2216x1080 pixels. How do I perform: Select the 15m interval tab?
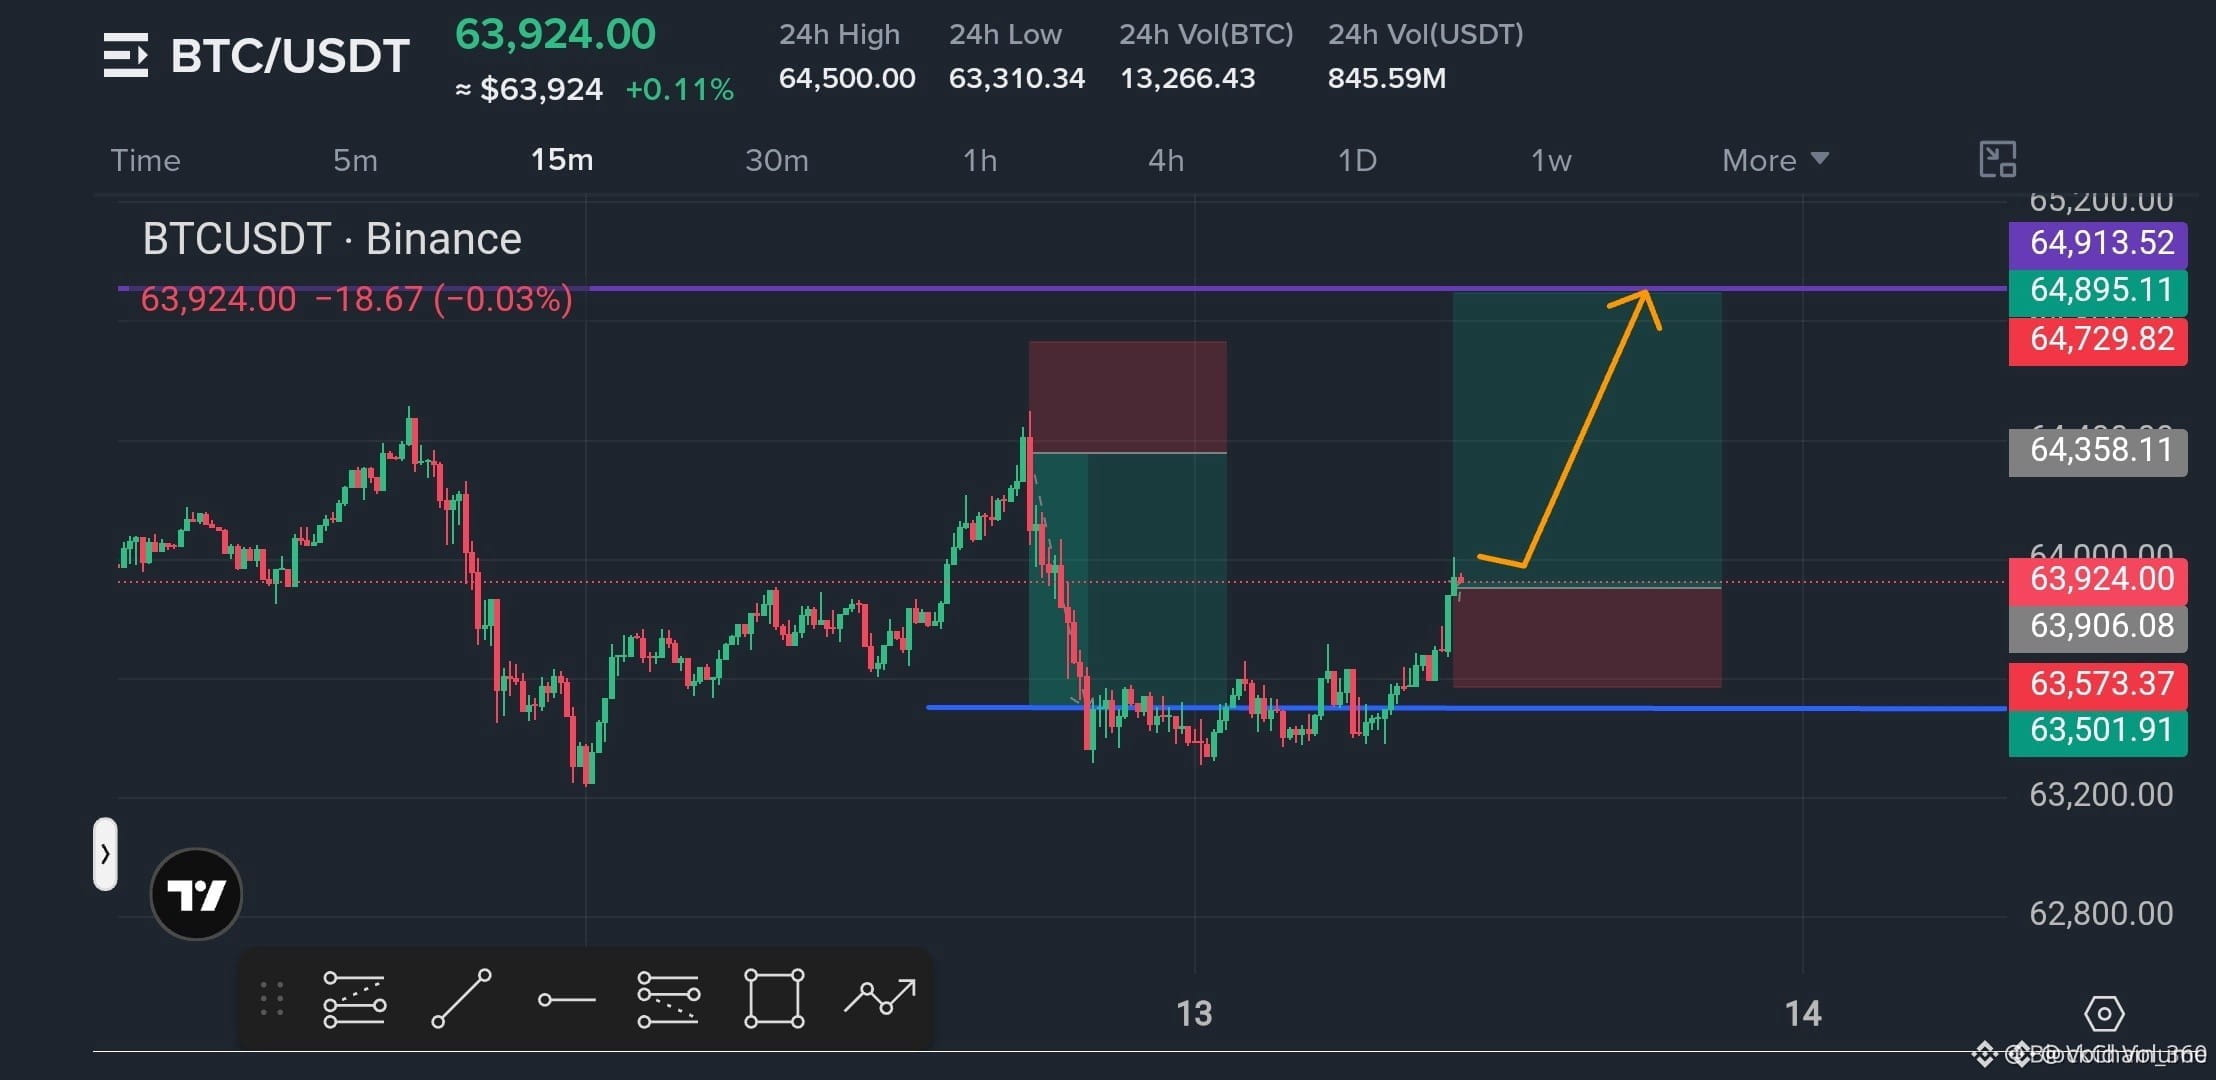coord(562,160)
